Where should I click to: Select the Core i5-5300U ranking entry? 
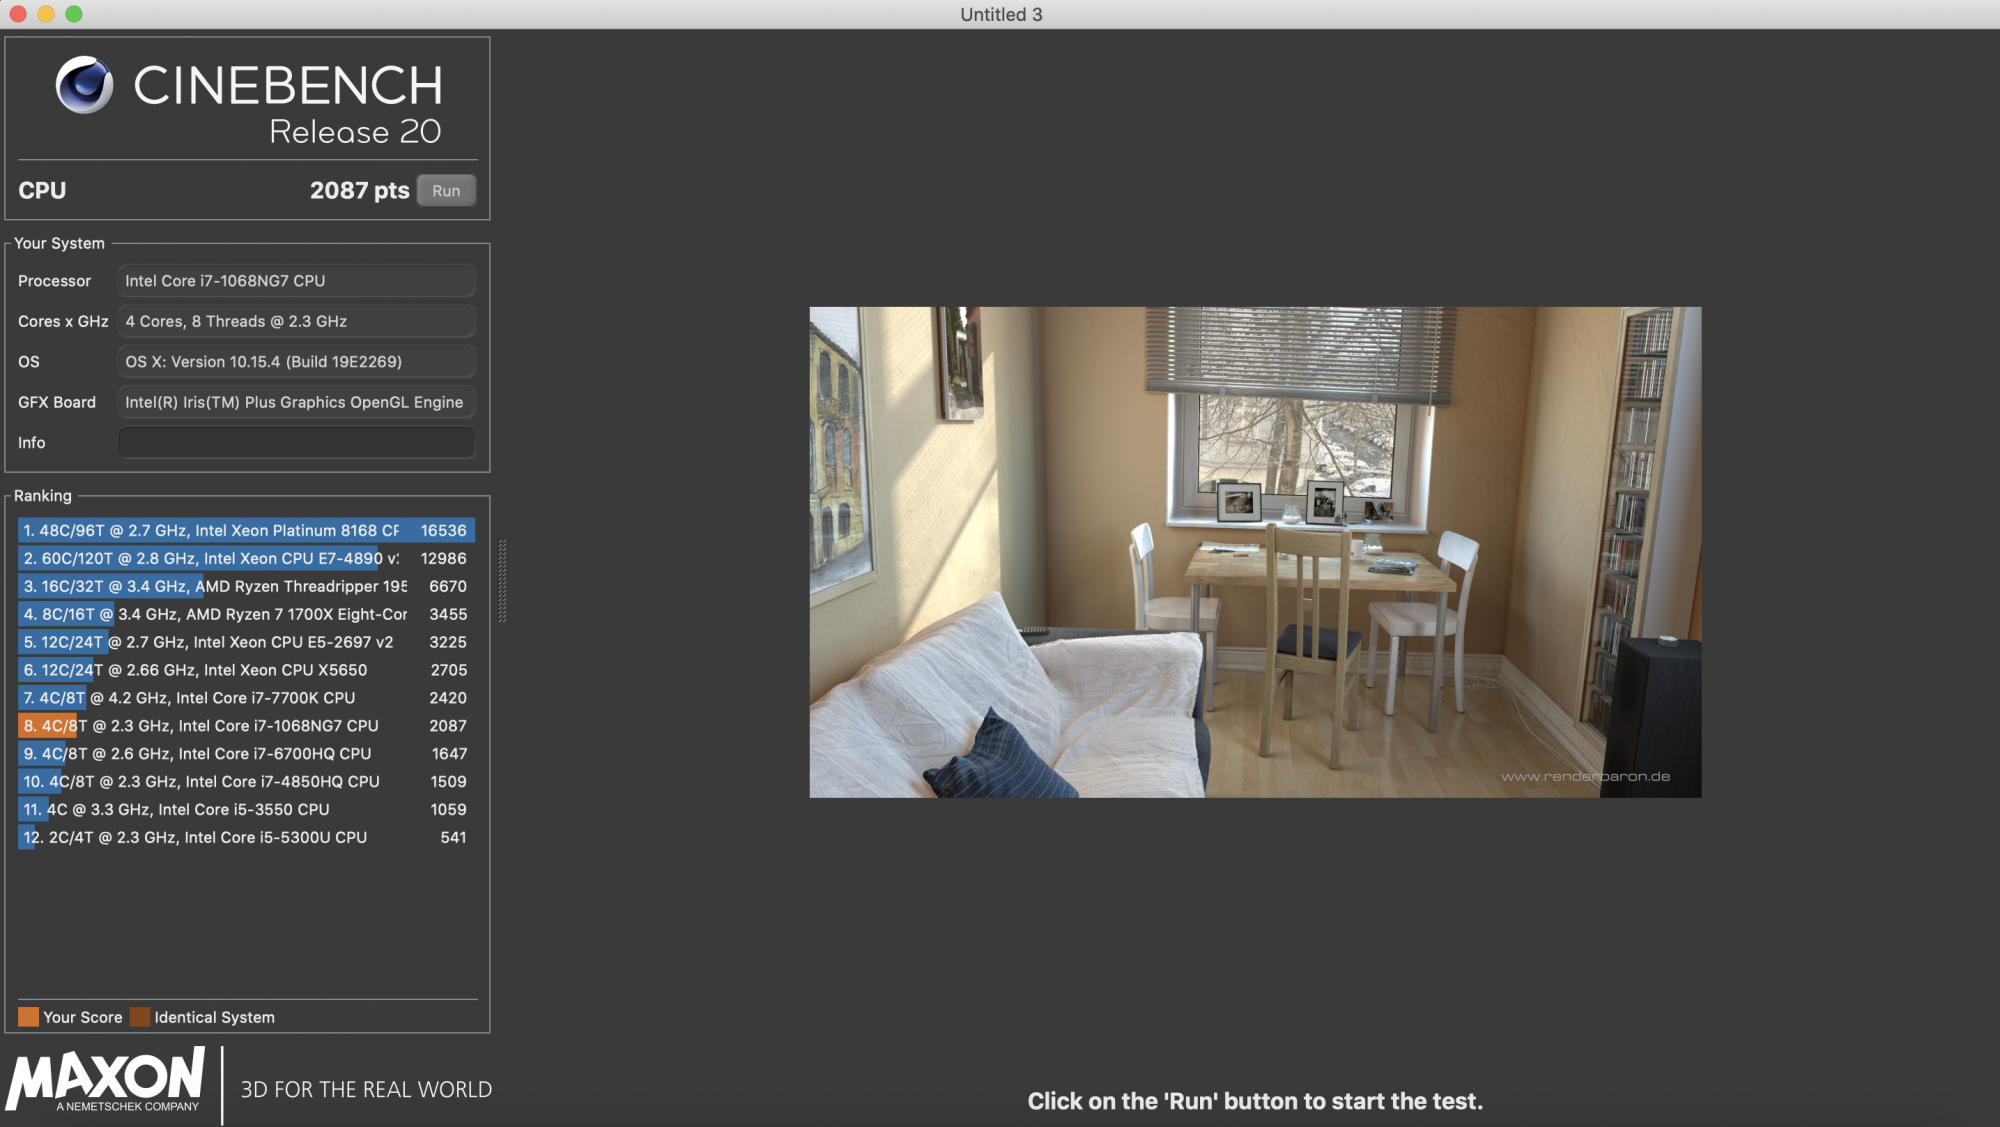point(245,838)
